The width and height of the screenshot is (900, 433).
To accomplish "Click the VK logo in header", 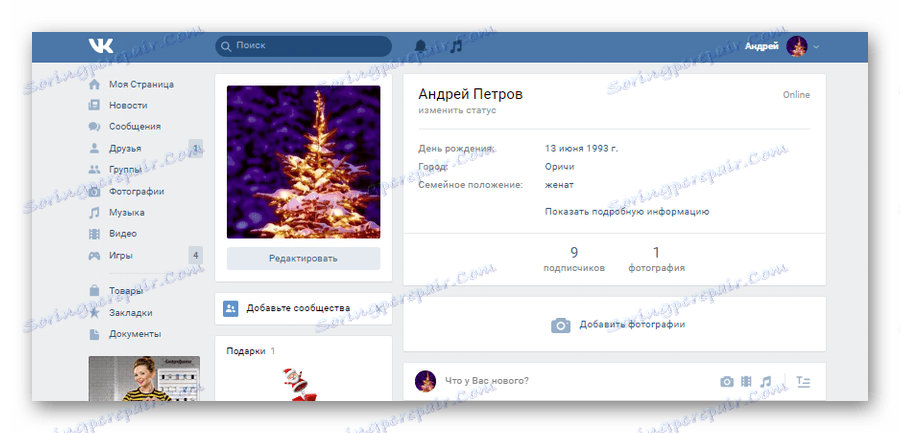I will pos(101,45).
